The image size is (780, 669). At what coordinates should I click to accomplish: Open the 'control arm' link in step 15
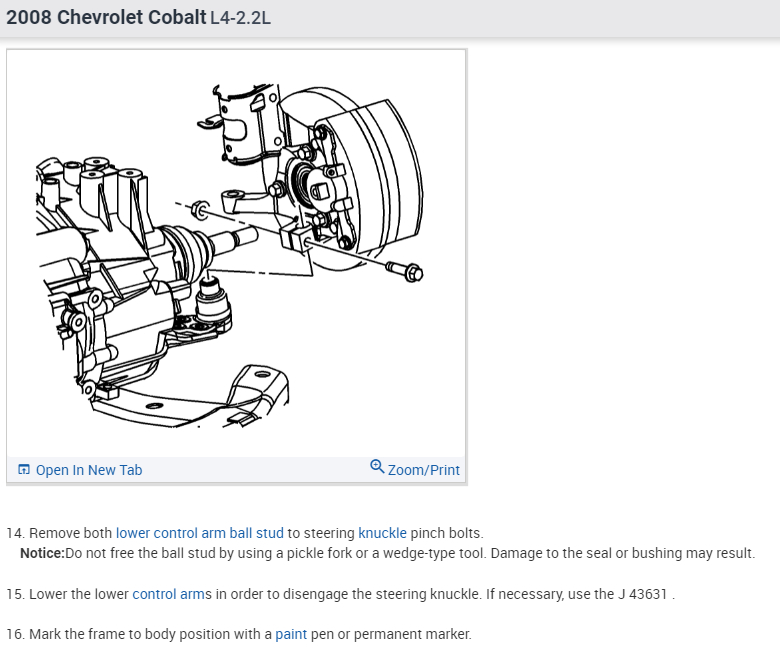tap(169, 594)
